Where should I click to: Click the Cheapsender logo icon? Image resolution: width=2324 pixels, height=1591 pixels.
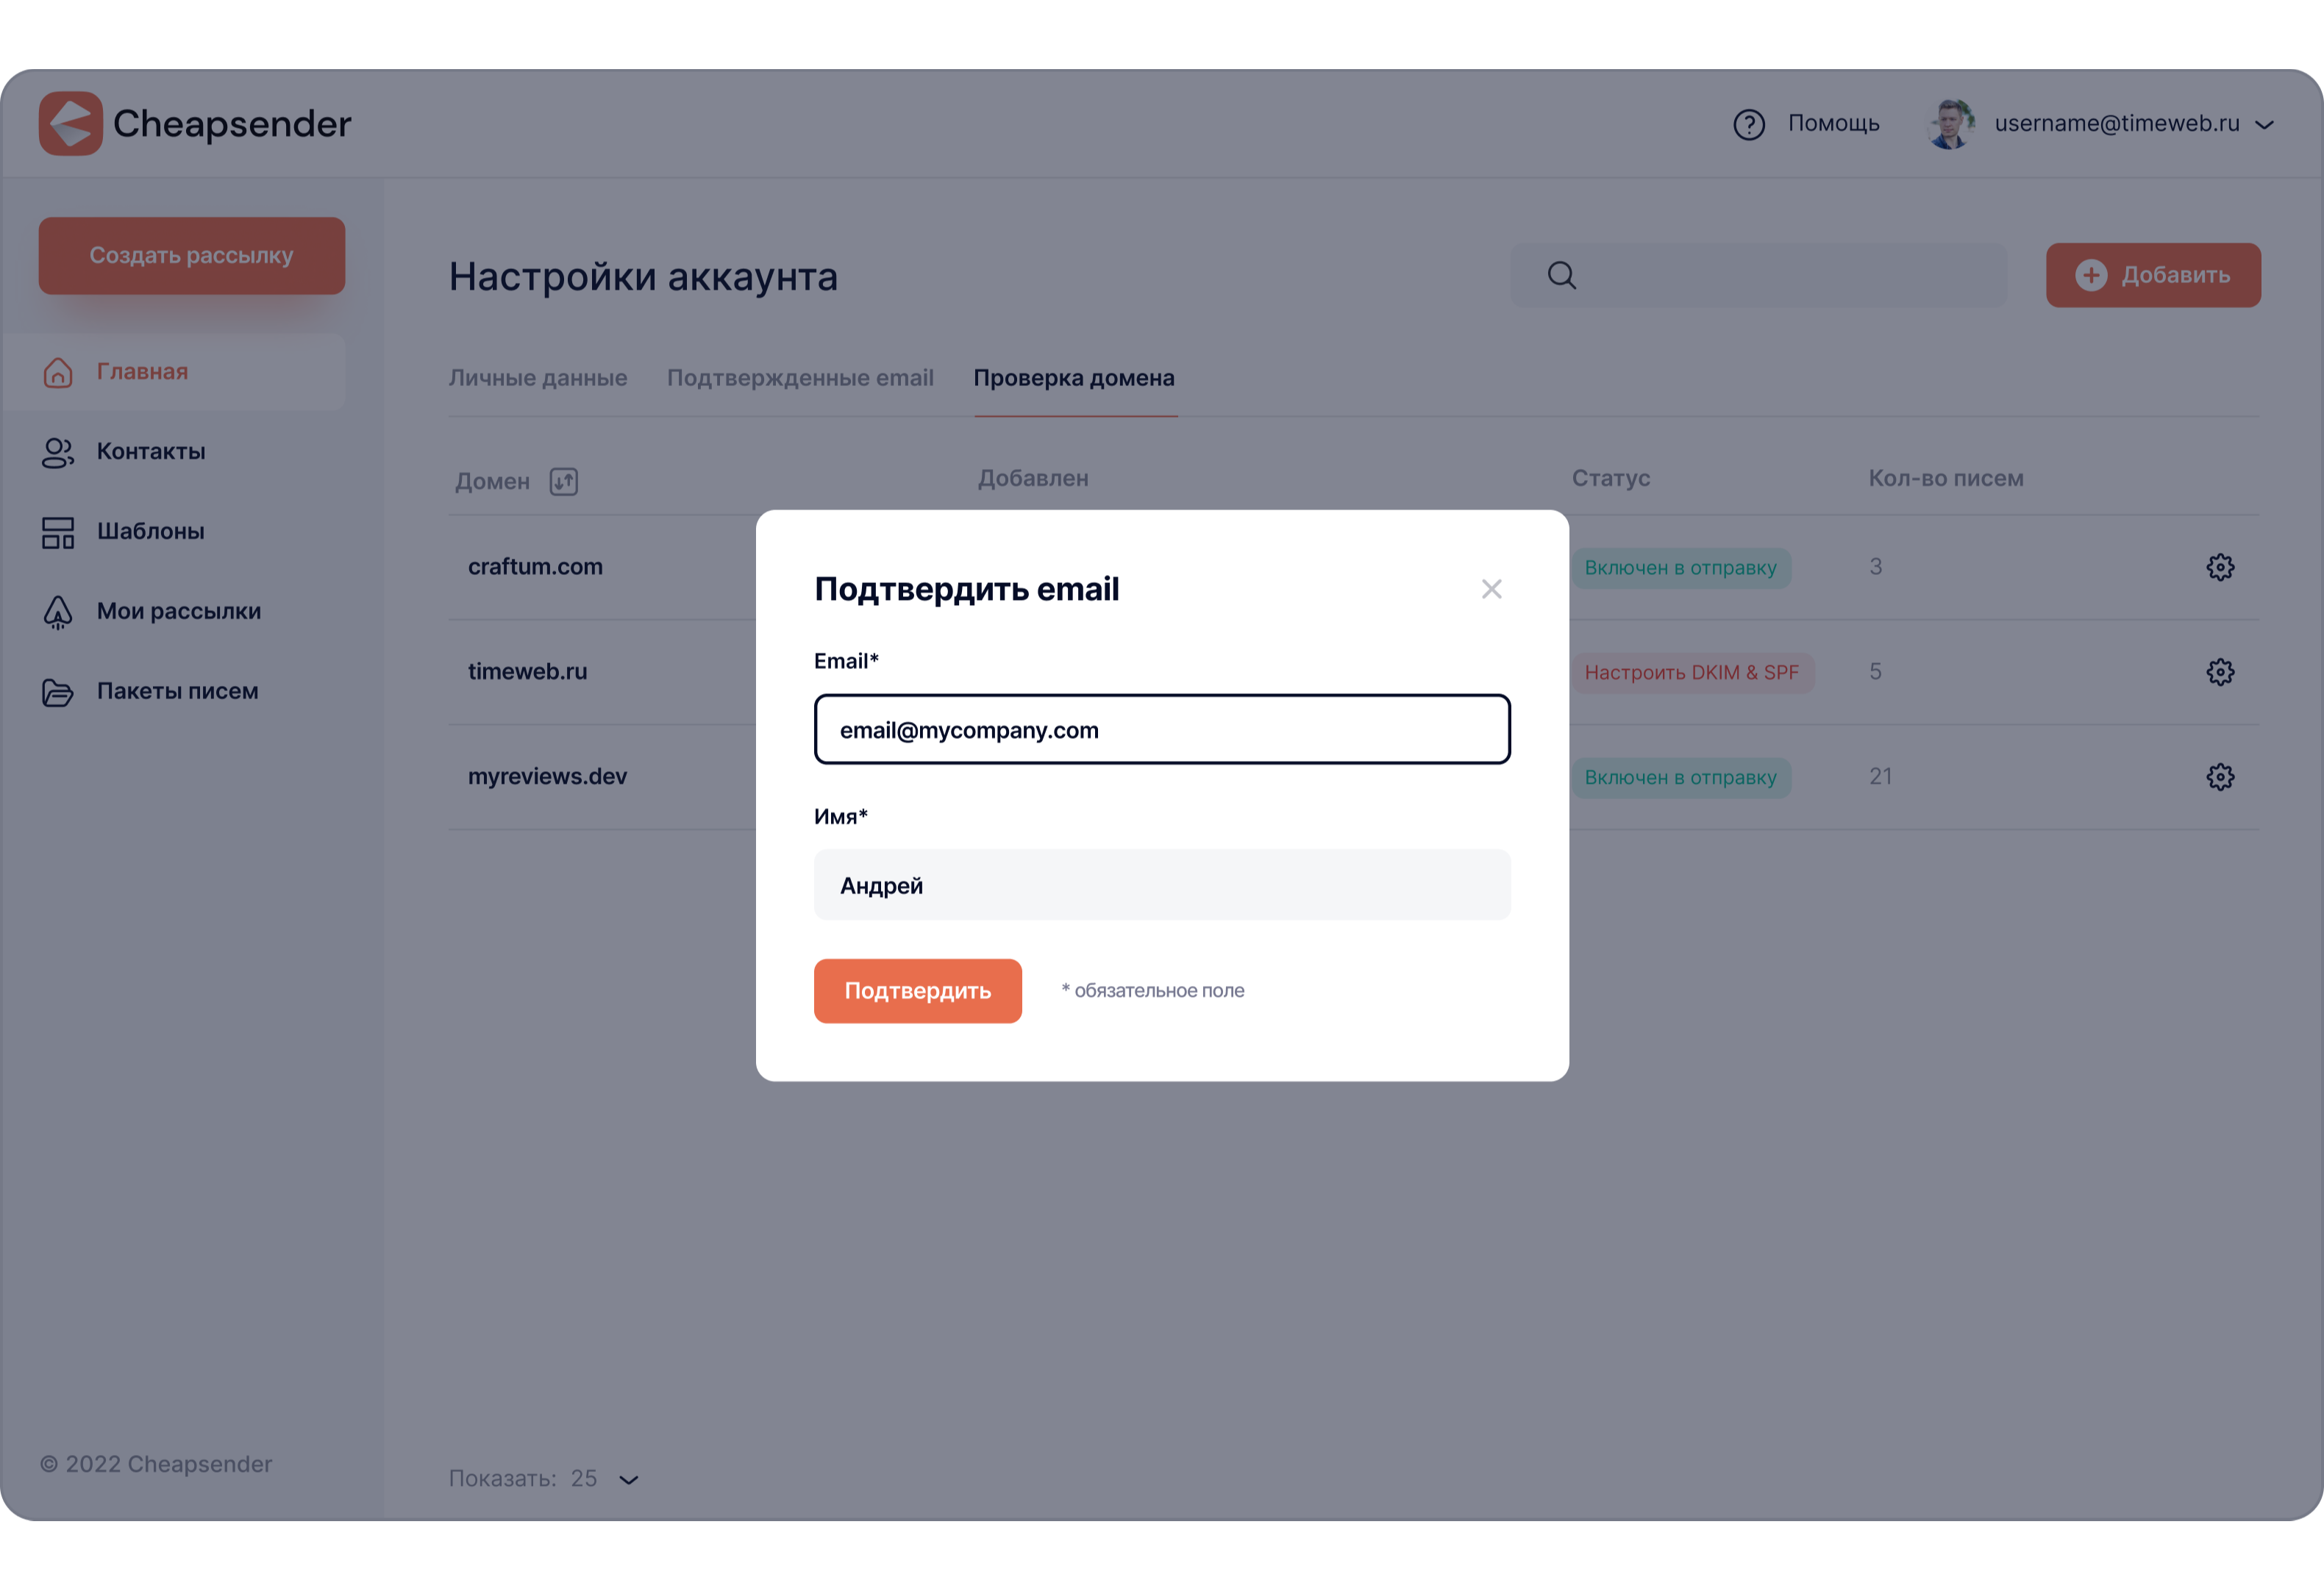coord(70,124)
